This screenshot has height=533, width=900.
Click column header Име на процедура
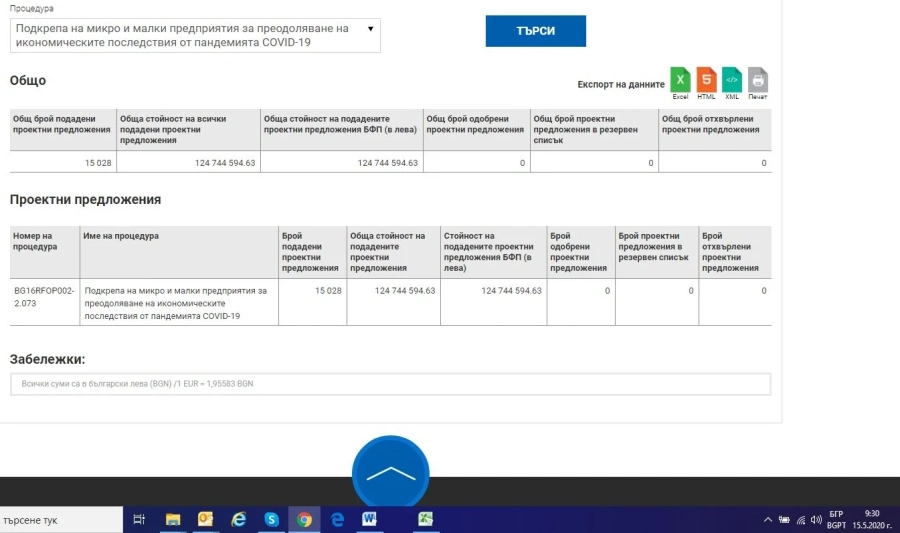[179, 252]
